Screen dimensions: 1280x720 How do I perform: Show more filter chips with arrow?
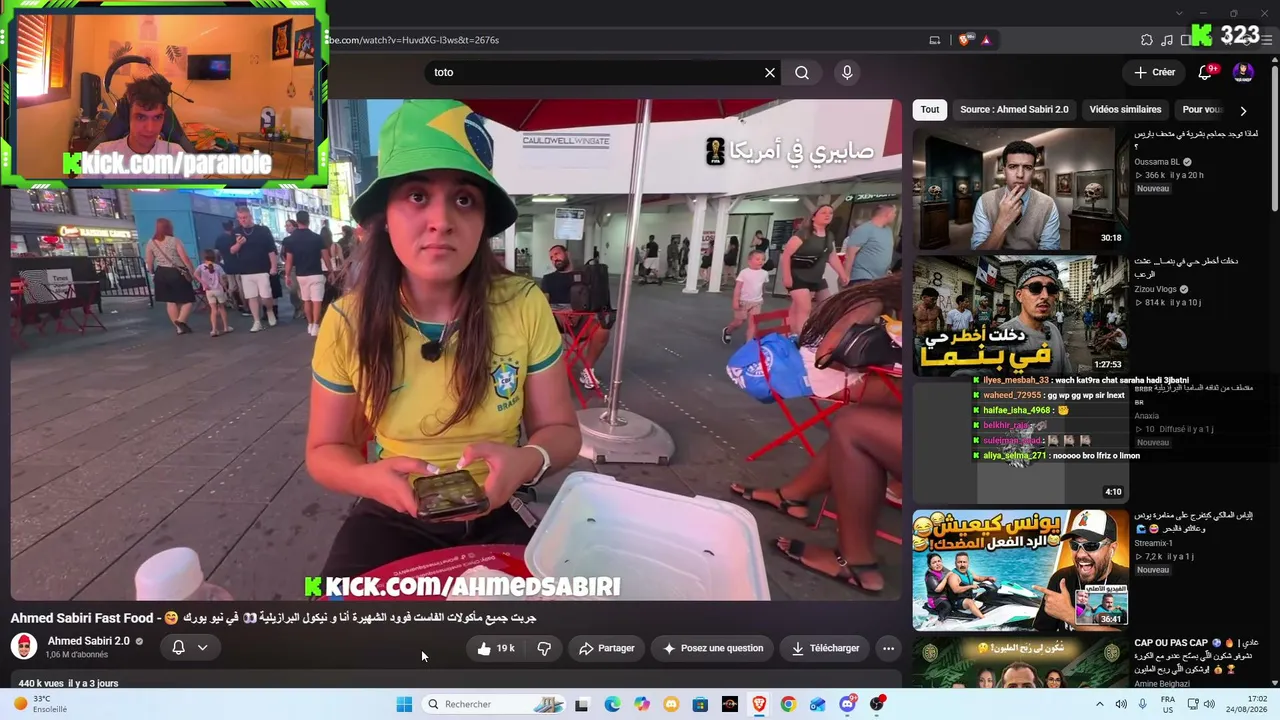(1243, 111)
